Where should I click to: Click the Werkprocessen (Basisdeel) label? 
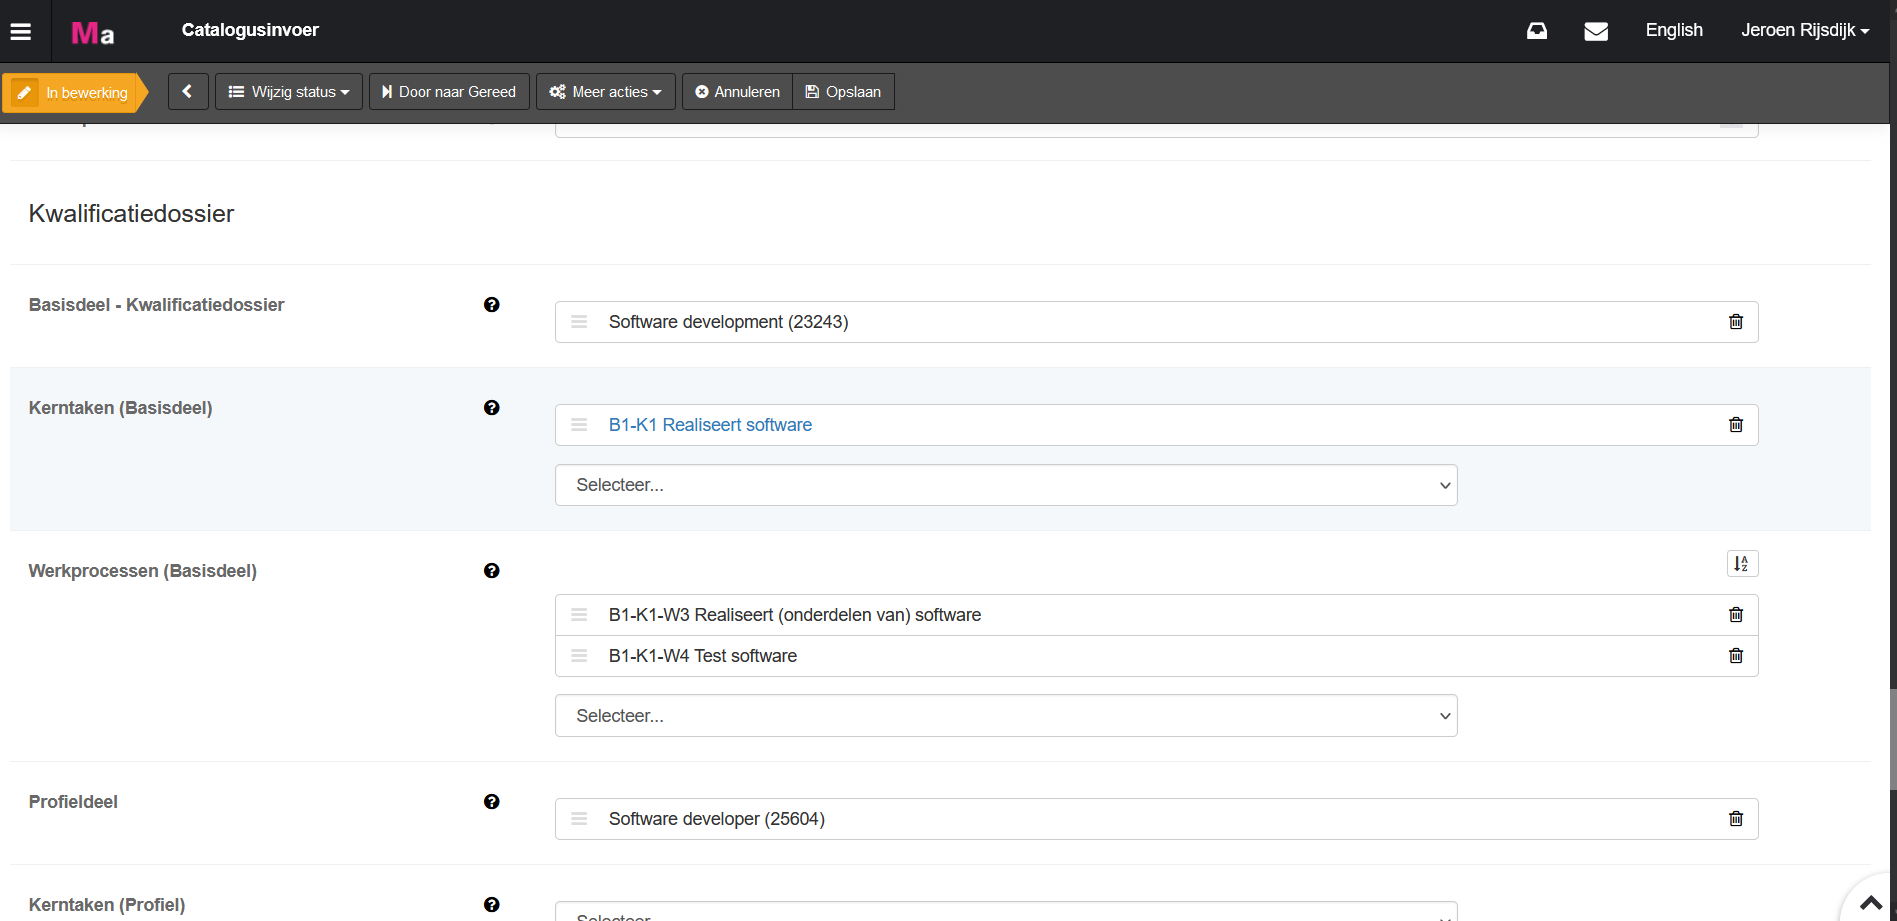(x=143, y=571)
